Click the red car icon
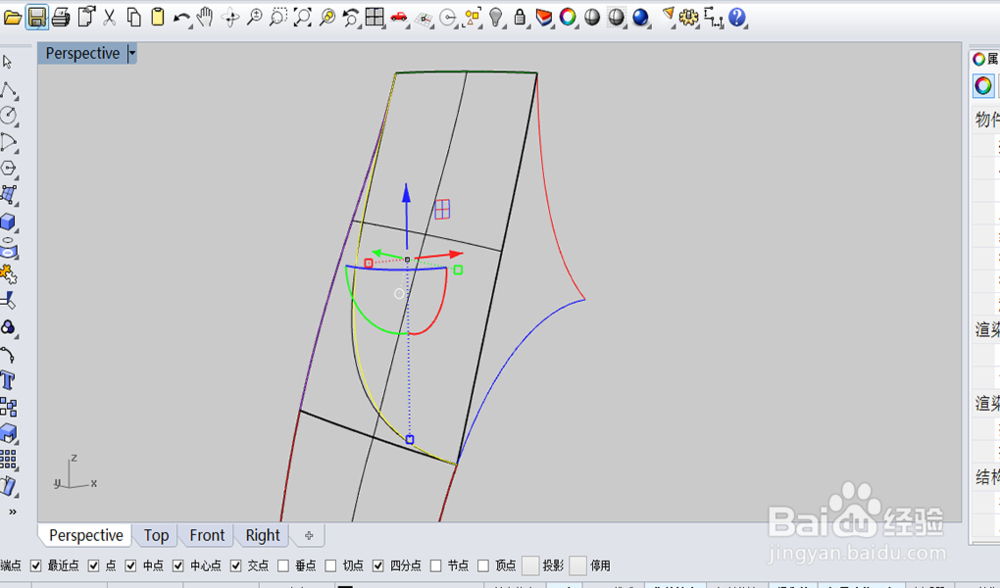 tap(399, 17)
